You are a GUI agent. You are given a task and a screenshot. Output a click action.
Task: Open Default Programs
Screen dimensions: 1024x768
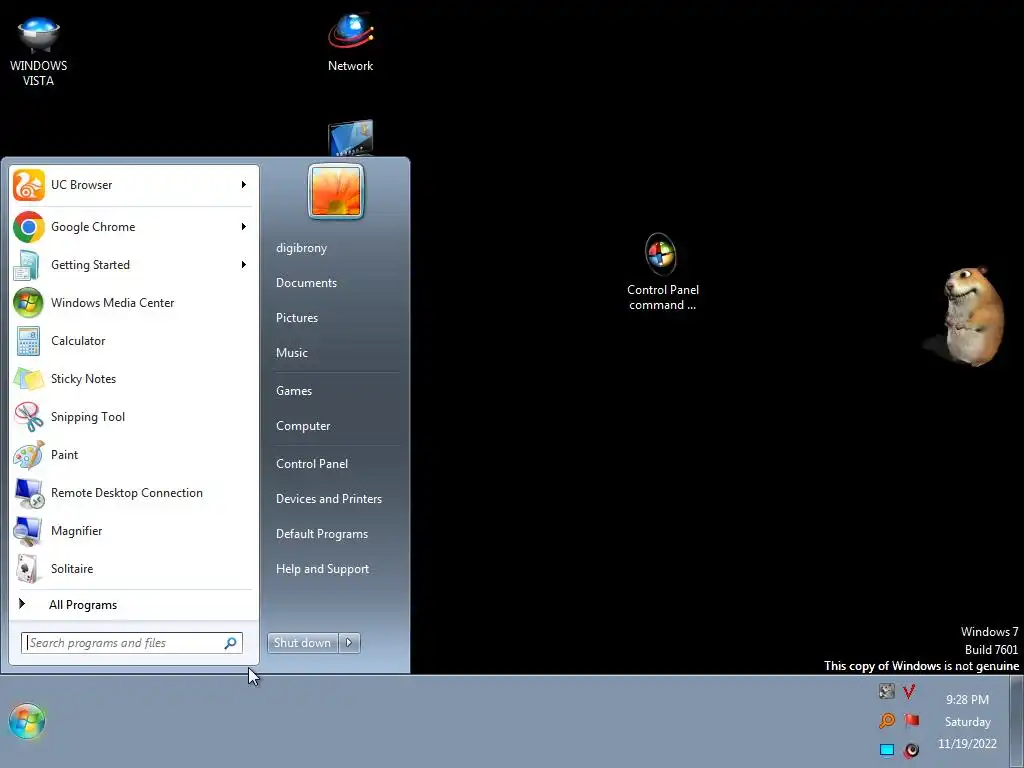click(322, 534)
